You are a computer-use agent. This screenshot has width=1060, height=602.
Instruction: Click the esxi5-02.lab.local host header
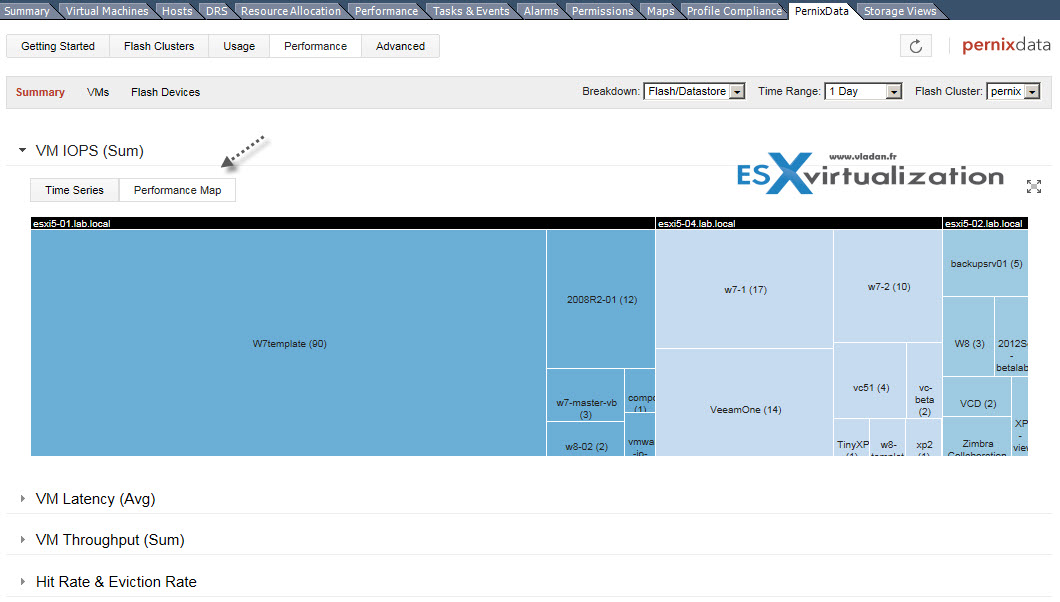[986, 224]
